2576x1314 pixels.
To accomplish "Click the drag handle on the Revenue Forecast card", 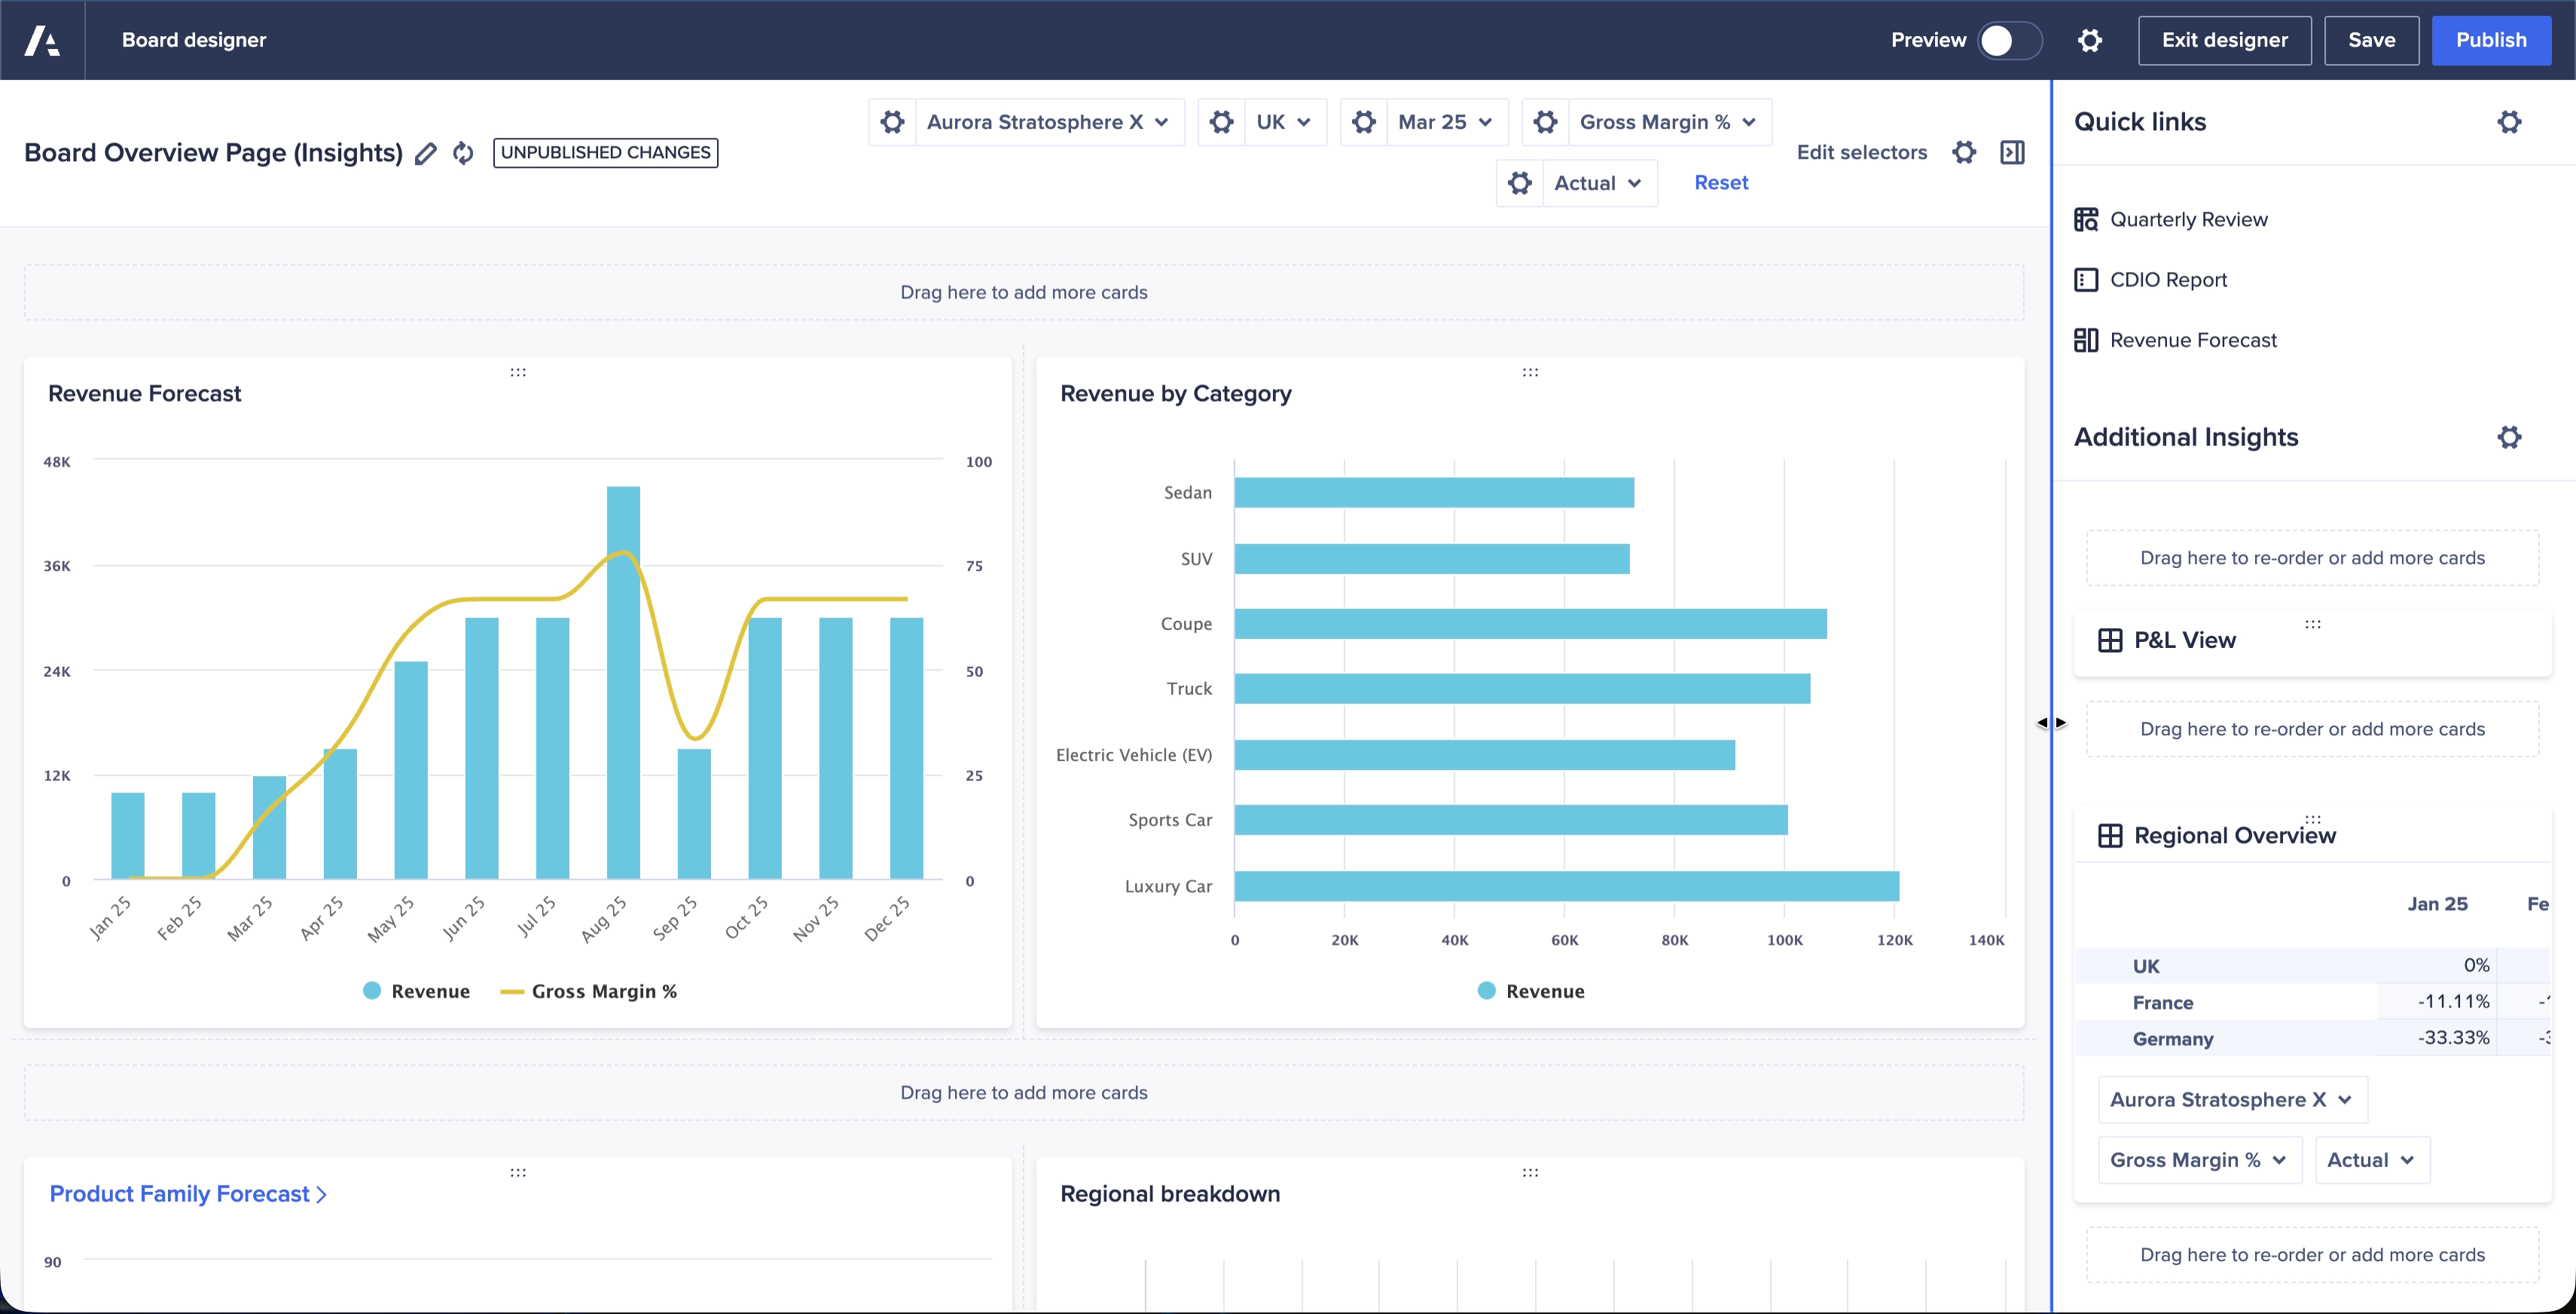I will [x=518, y=372].
